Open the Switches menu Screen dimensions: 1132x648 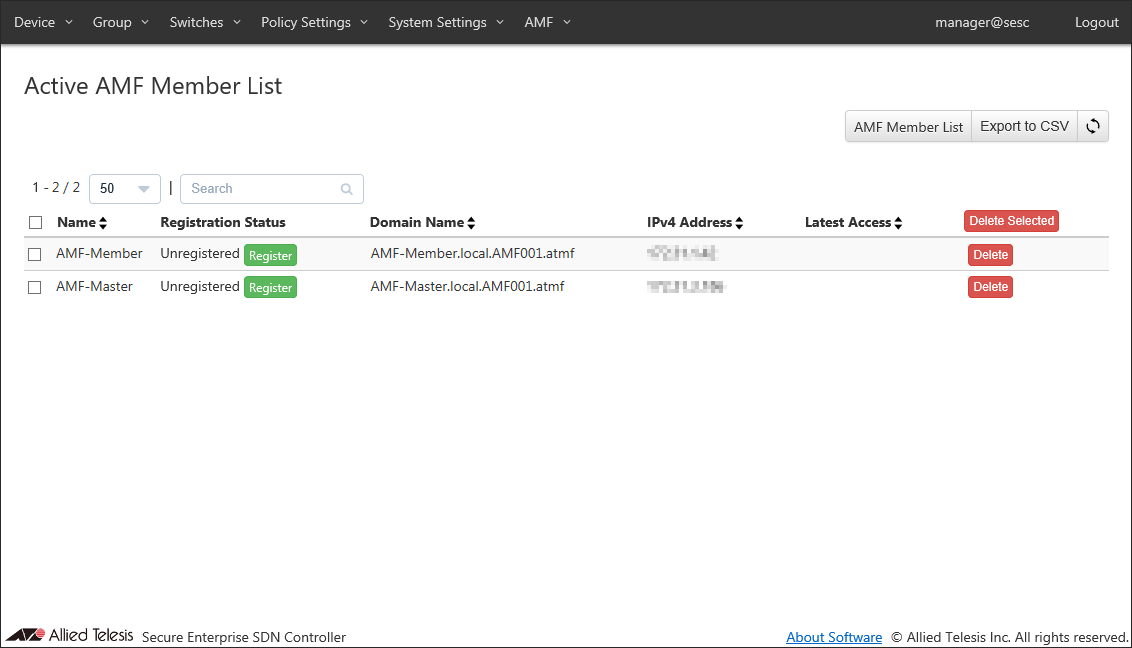click(205, 22)
